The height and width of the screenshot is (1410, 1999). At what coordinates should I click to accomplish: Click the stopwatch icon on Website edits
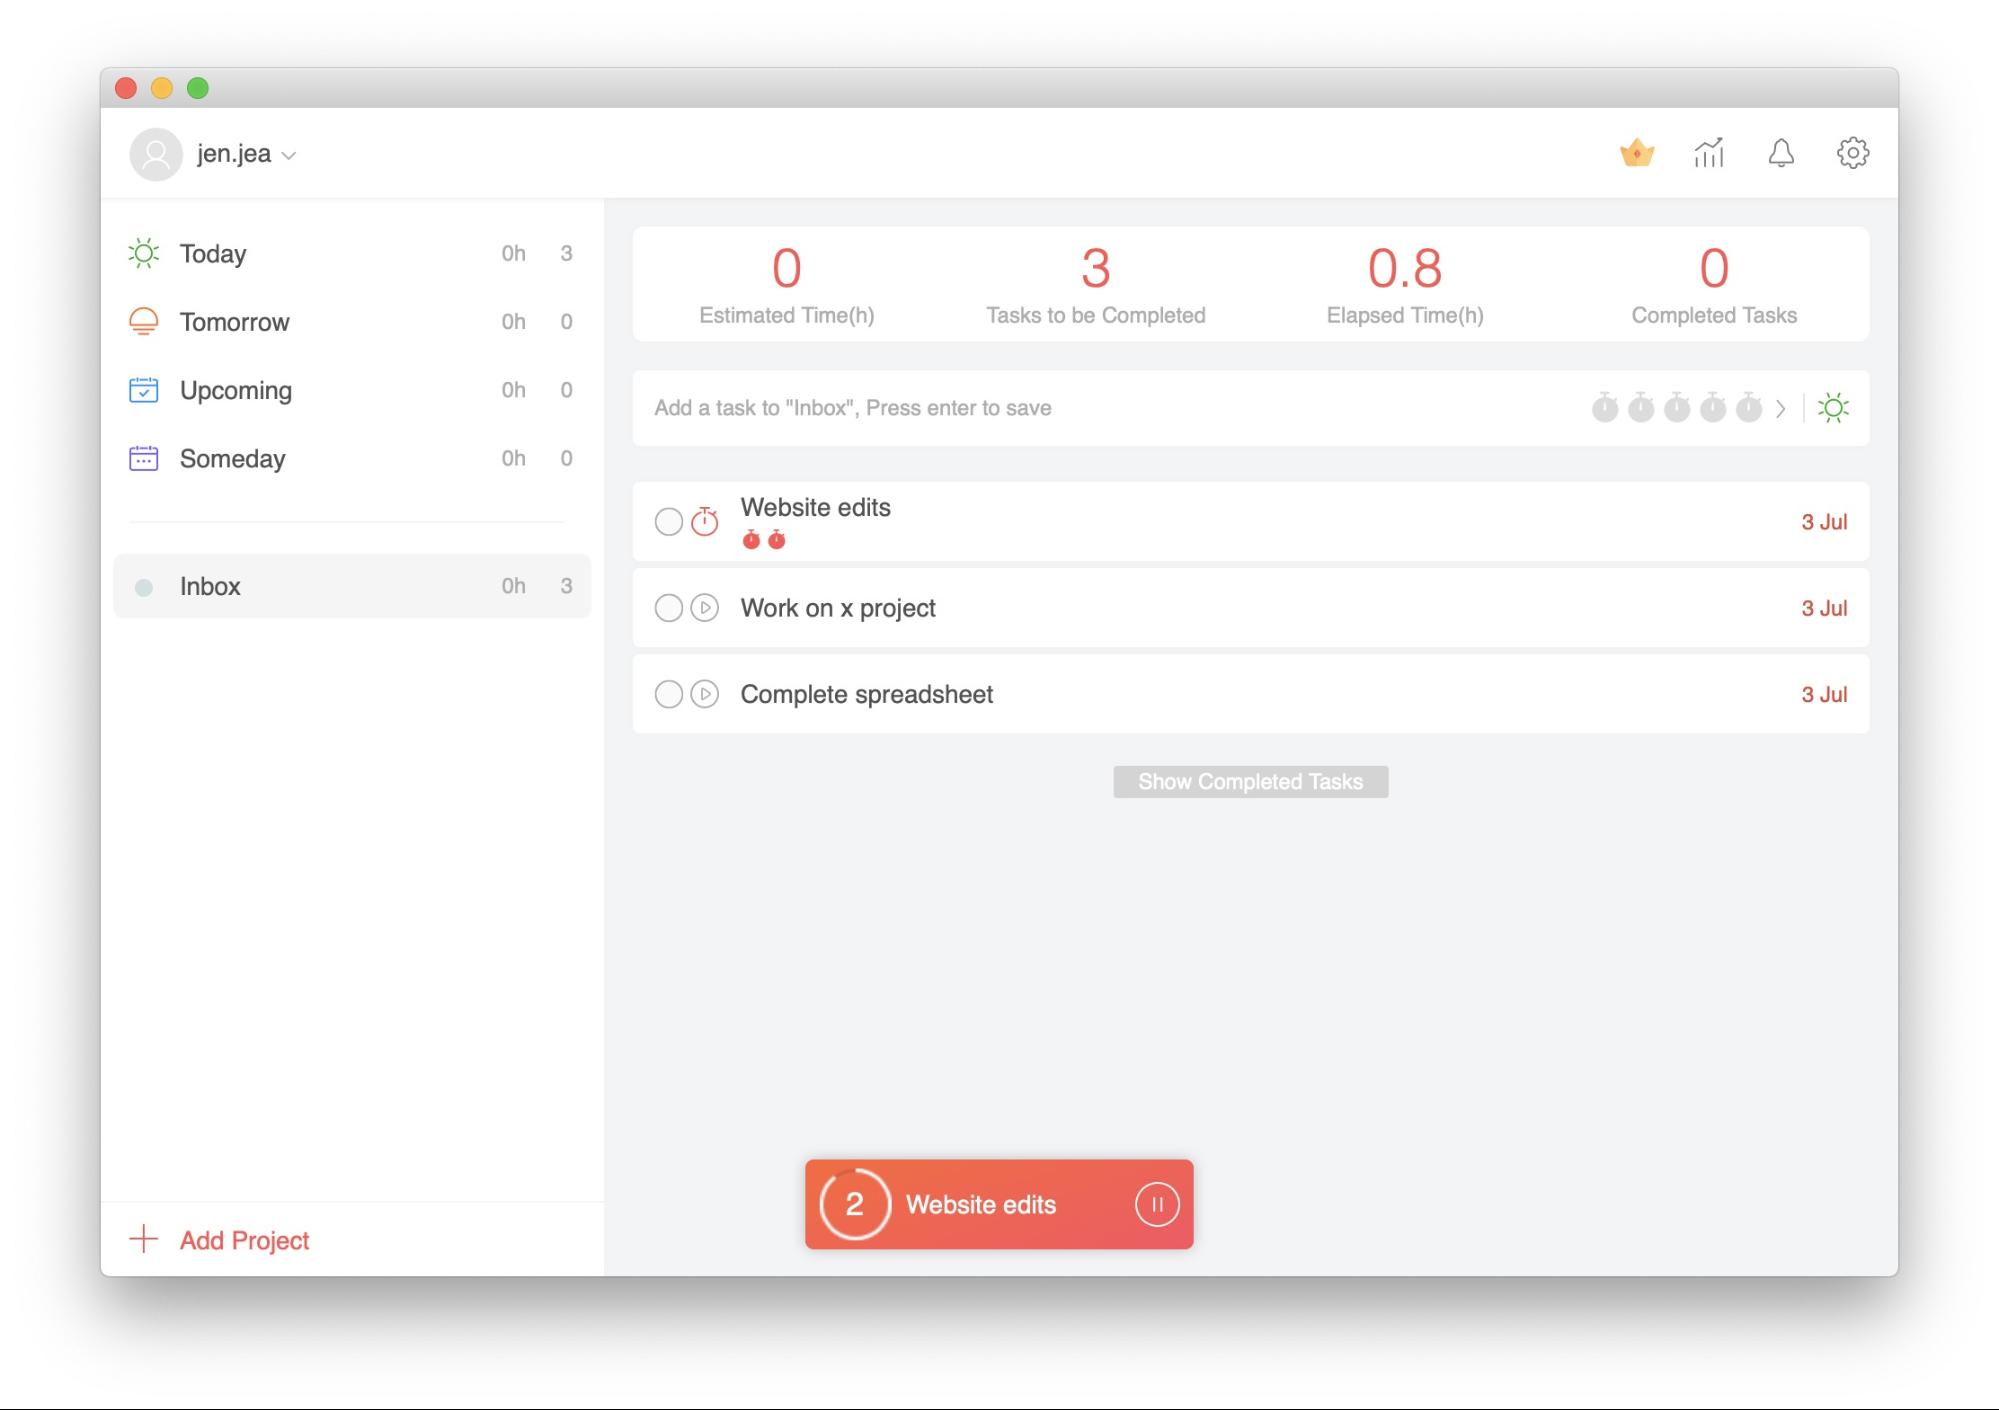coord(705,521)
